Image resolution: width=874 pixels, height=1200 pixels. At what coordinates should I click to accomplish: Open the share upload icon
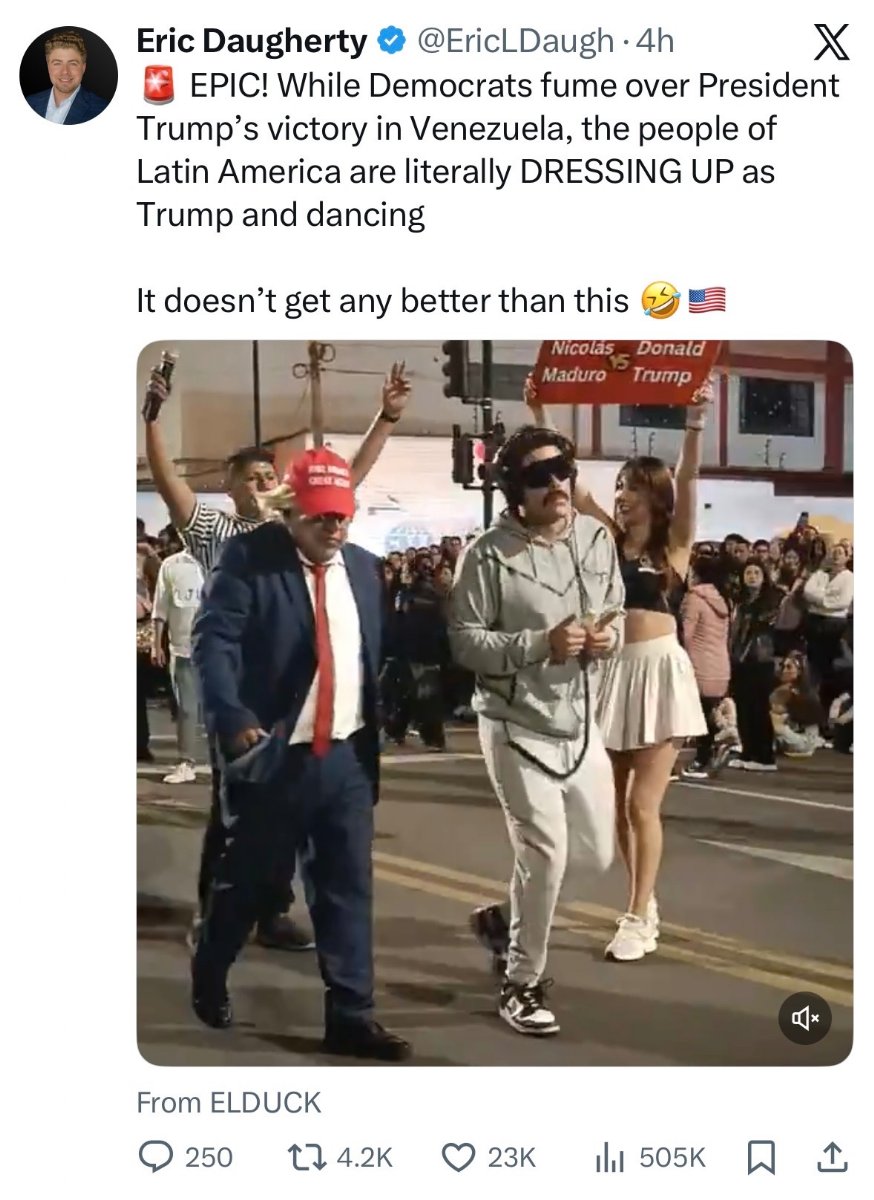coord(831,1157)
